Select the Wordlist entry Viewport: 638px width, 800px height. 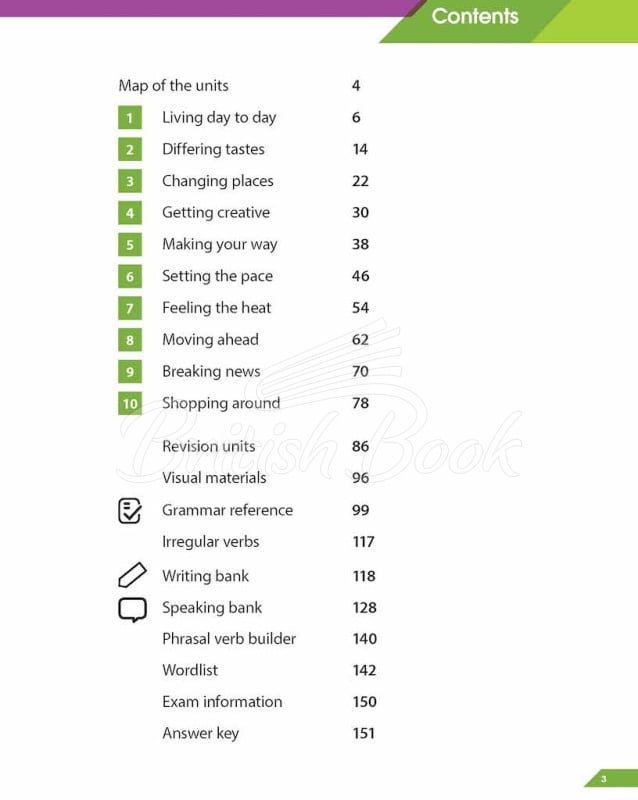tap(190, 670)
